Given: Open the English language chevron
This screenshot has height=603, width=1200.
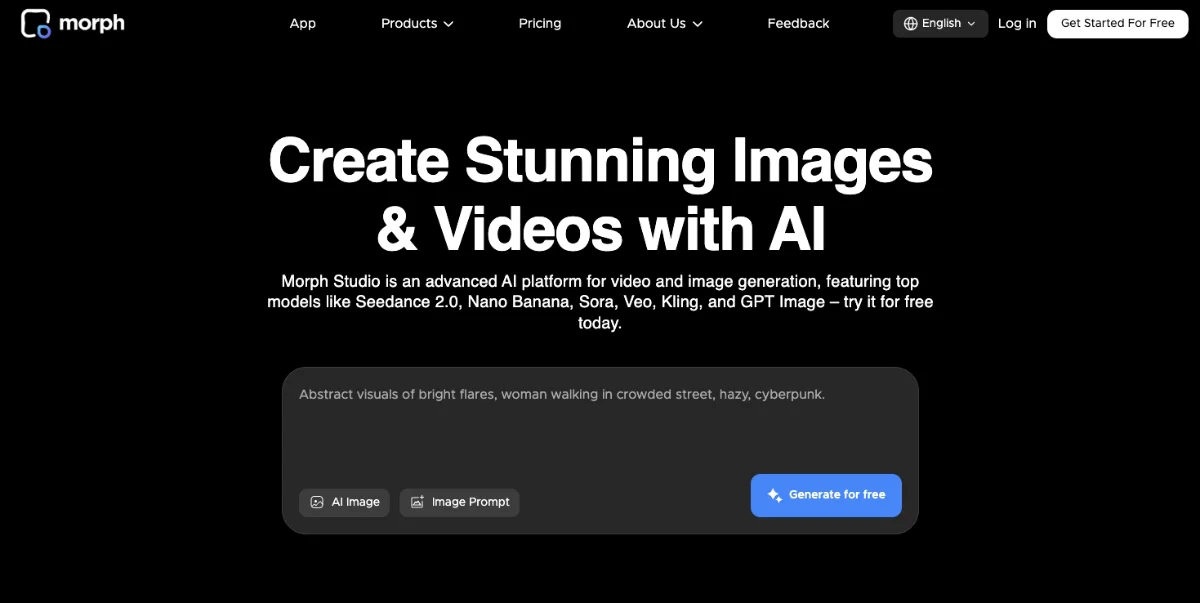Looking at the screenshot, I should pyautogui.click(x=971, y=24).
